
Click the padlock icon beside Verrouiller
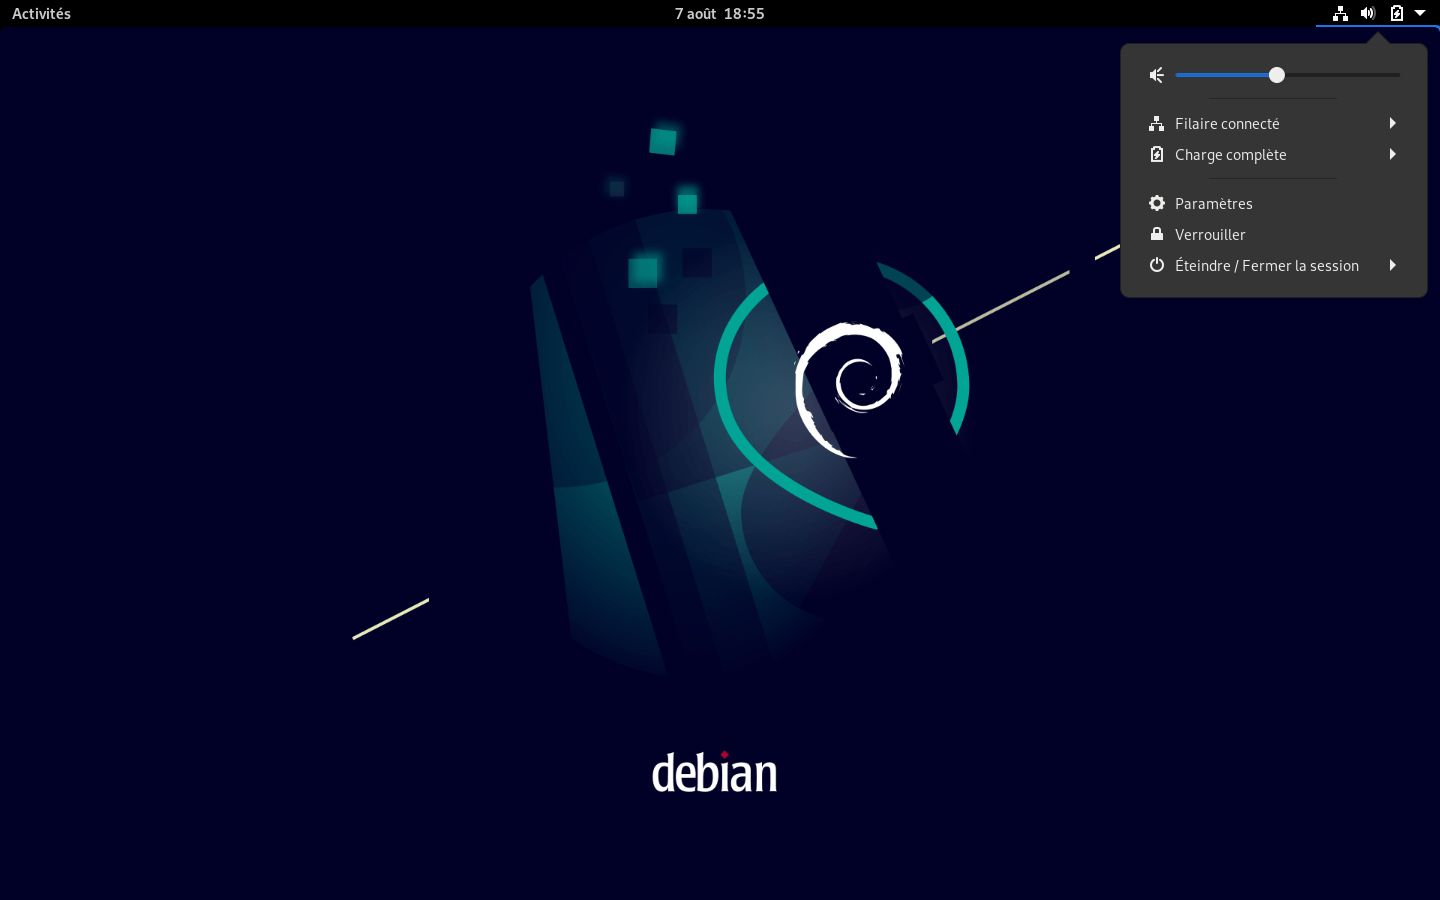point(1157,234)
